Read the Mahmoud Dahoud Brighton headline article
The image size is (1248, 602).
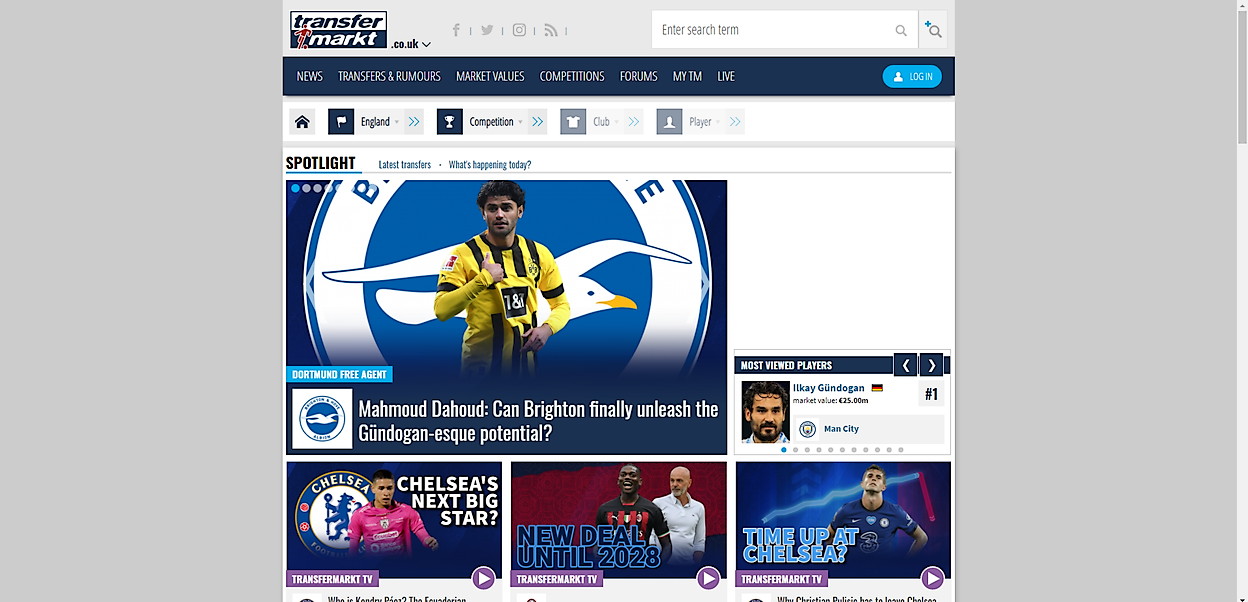[x=538, y=421]
